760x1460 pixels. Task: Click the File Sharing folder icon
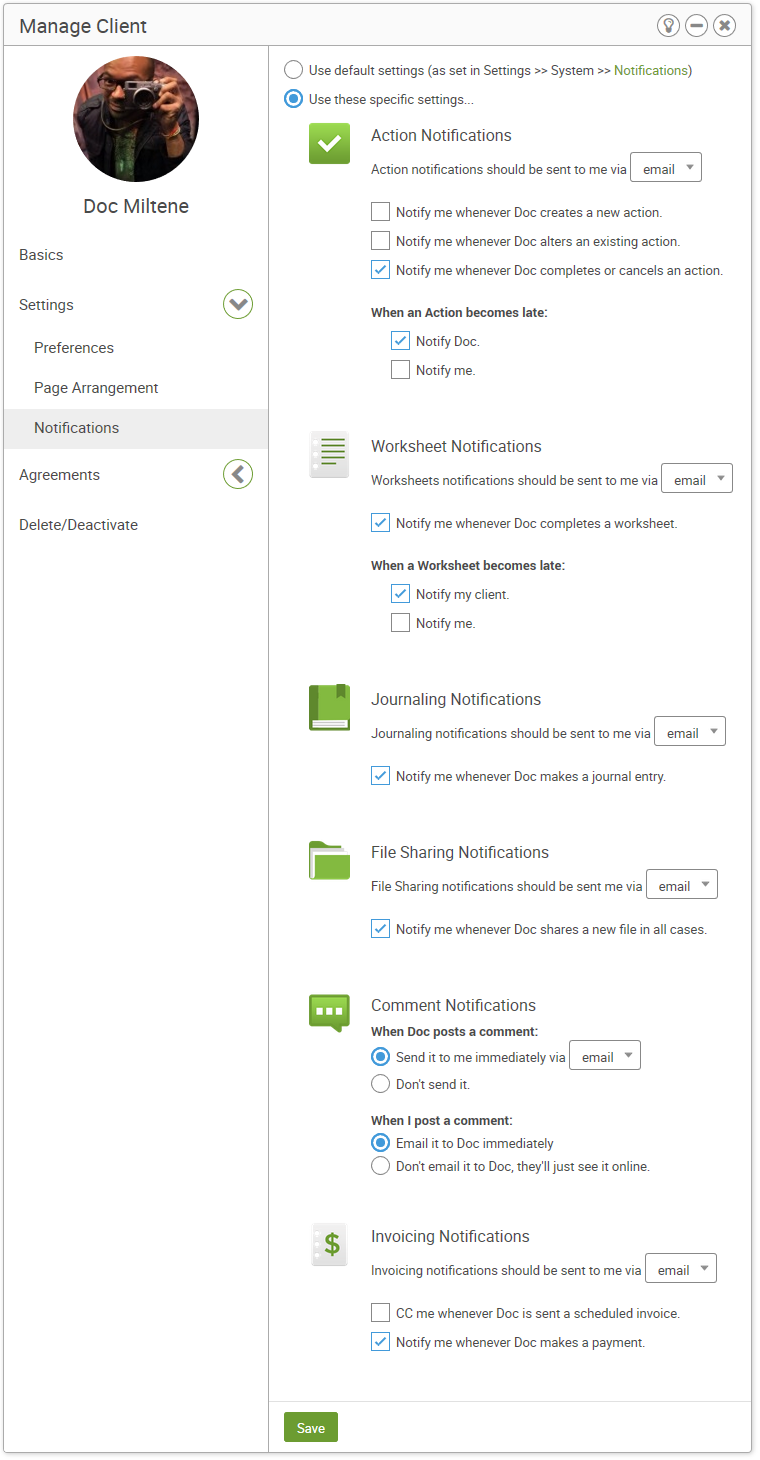329,860
